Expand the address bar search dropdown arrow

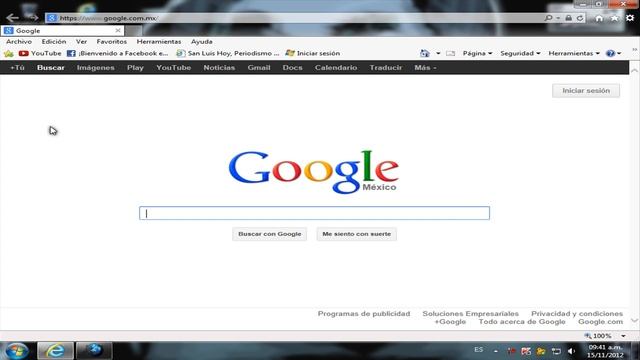click(x=558, y=18)
